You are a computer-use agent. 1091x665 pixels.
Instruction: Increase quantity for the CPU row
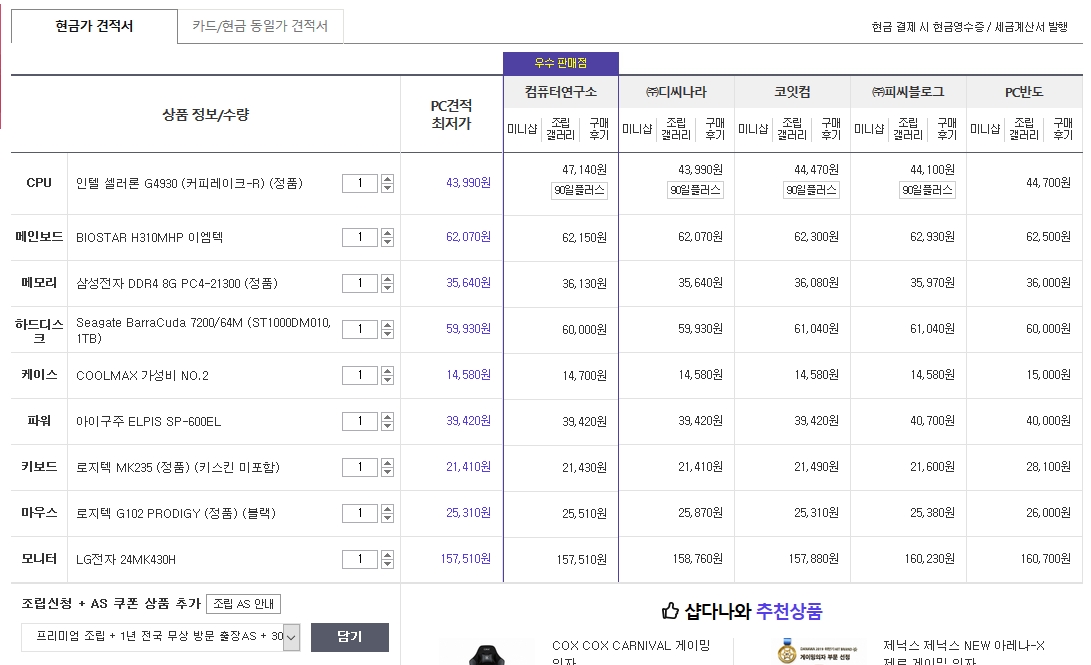pos(388,179)
